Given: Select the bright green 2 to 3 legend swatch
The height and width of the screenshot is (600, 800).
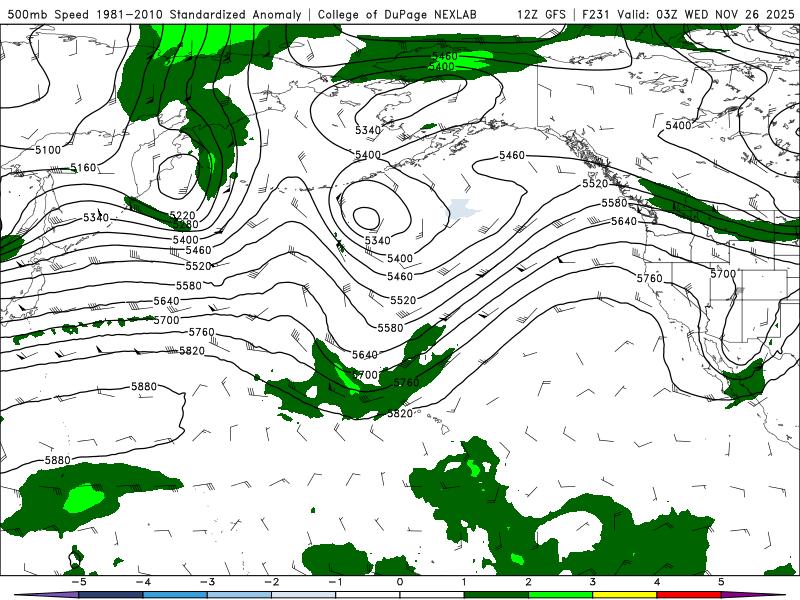Looking at the screenshot, I should pyautogui.click(x=561, y=595).
